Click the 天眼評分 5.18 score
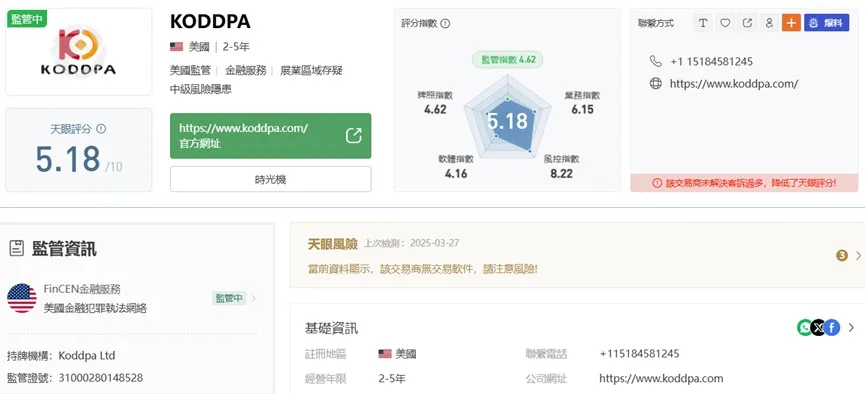865x394 pixels. tap(68, 159)
